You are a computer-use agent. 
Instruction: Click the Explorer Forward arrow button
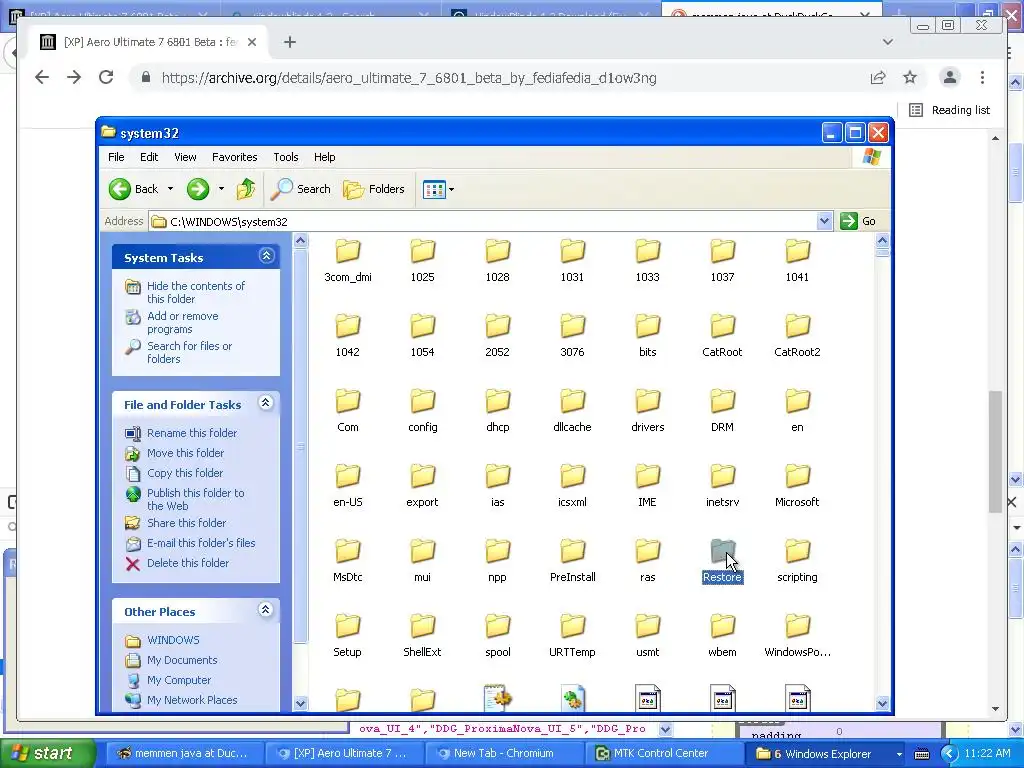pyautogui.click(x=198, y=189)
